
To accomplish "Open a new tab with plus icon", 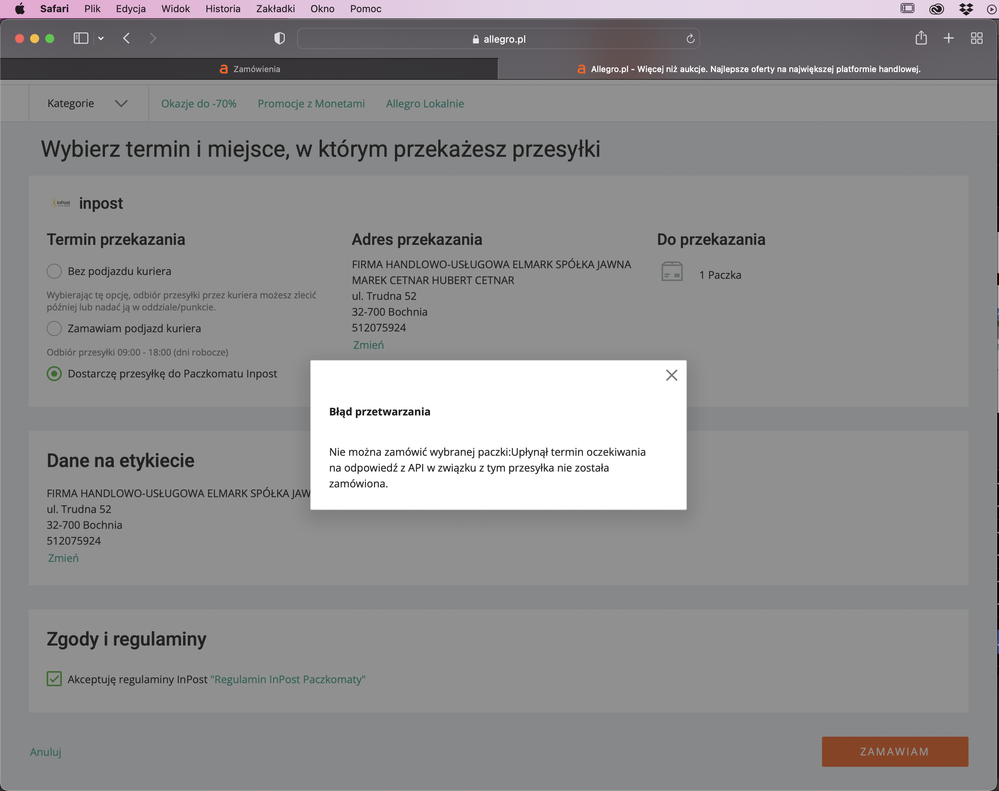I will 949,38.
